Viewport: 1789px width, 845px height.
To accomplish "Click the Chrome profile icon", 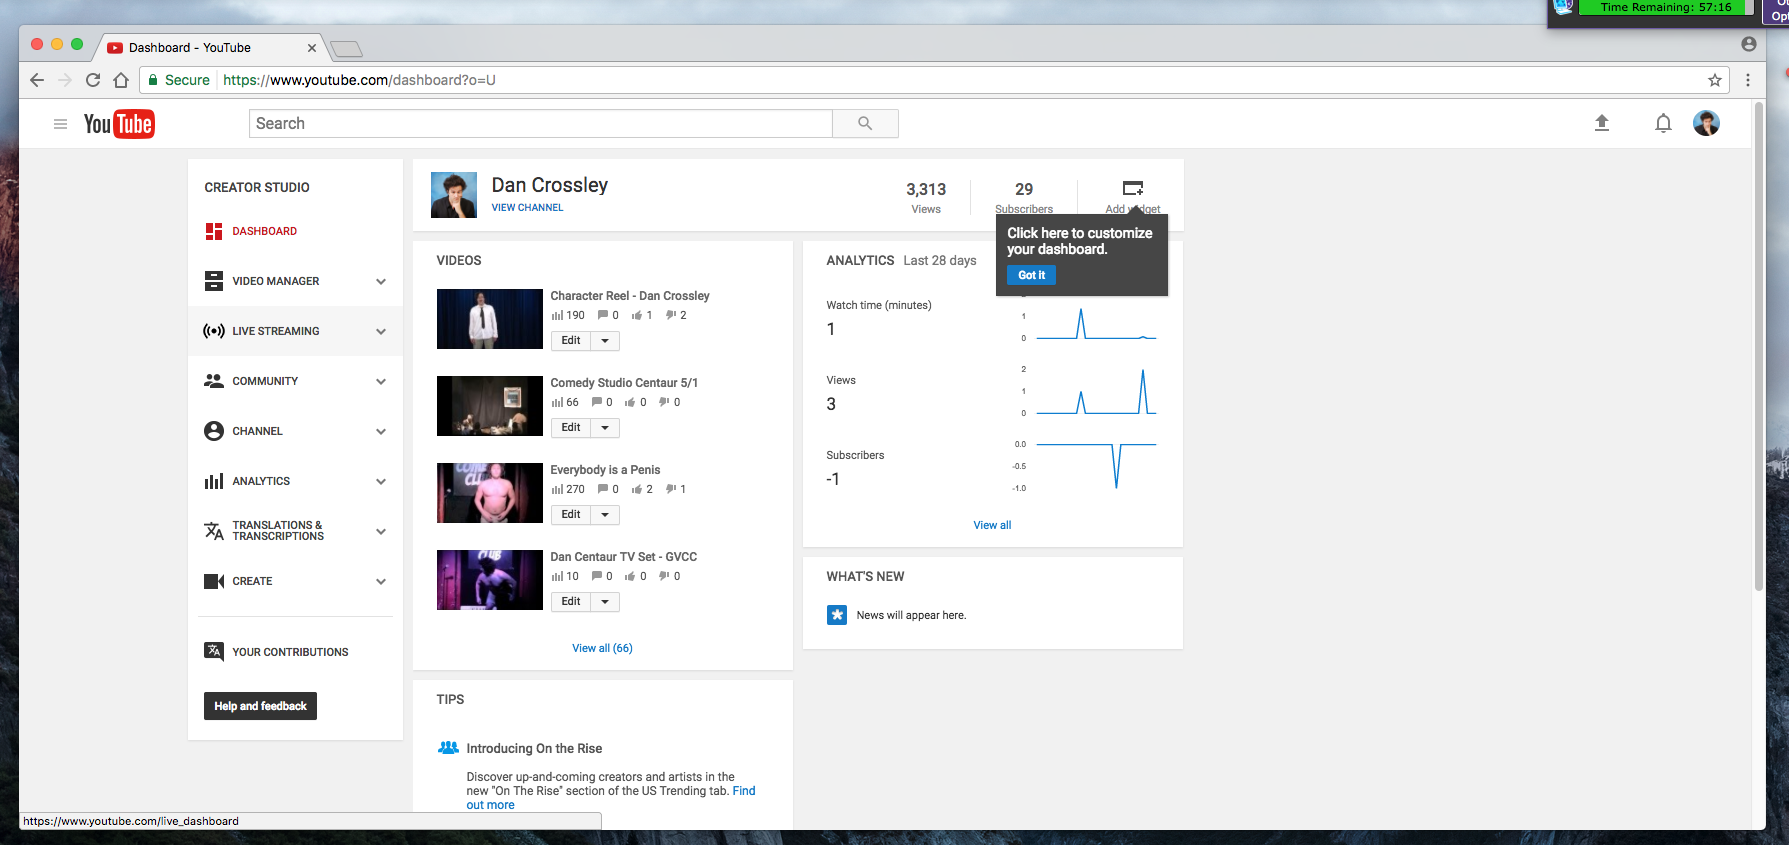I will tap(1749, 44).
